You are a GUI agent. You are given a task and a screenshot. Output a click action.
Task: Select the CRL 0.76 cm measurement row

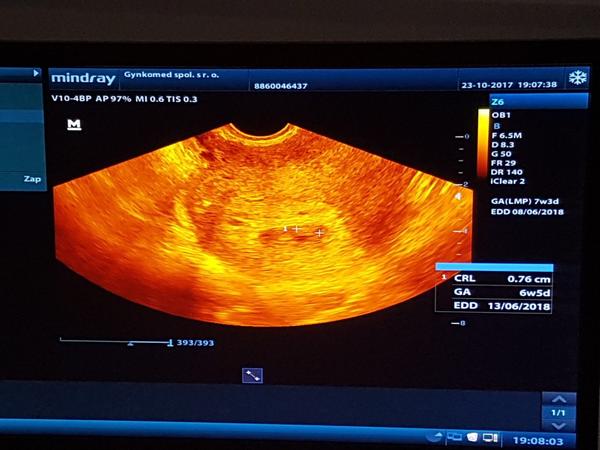click(x=493, y=277)
